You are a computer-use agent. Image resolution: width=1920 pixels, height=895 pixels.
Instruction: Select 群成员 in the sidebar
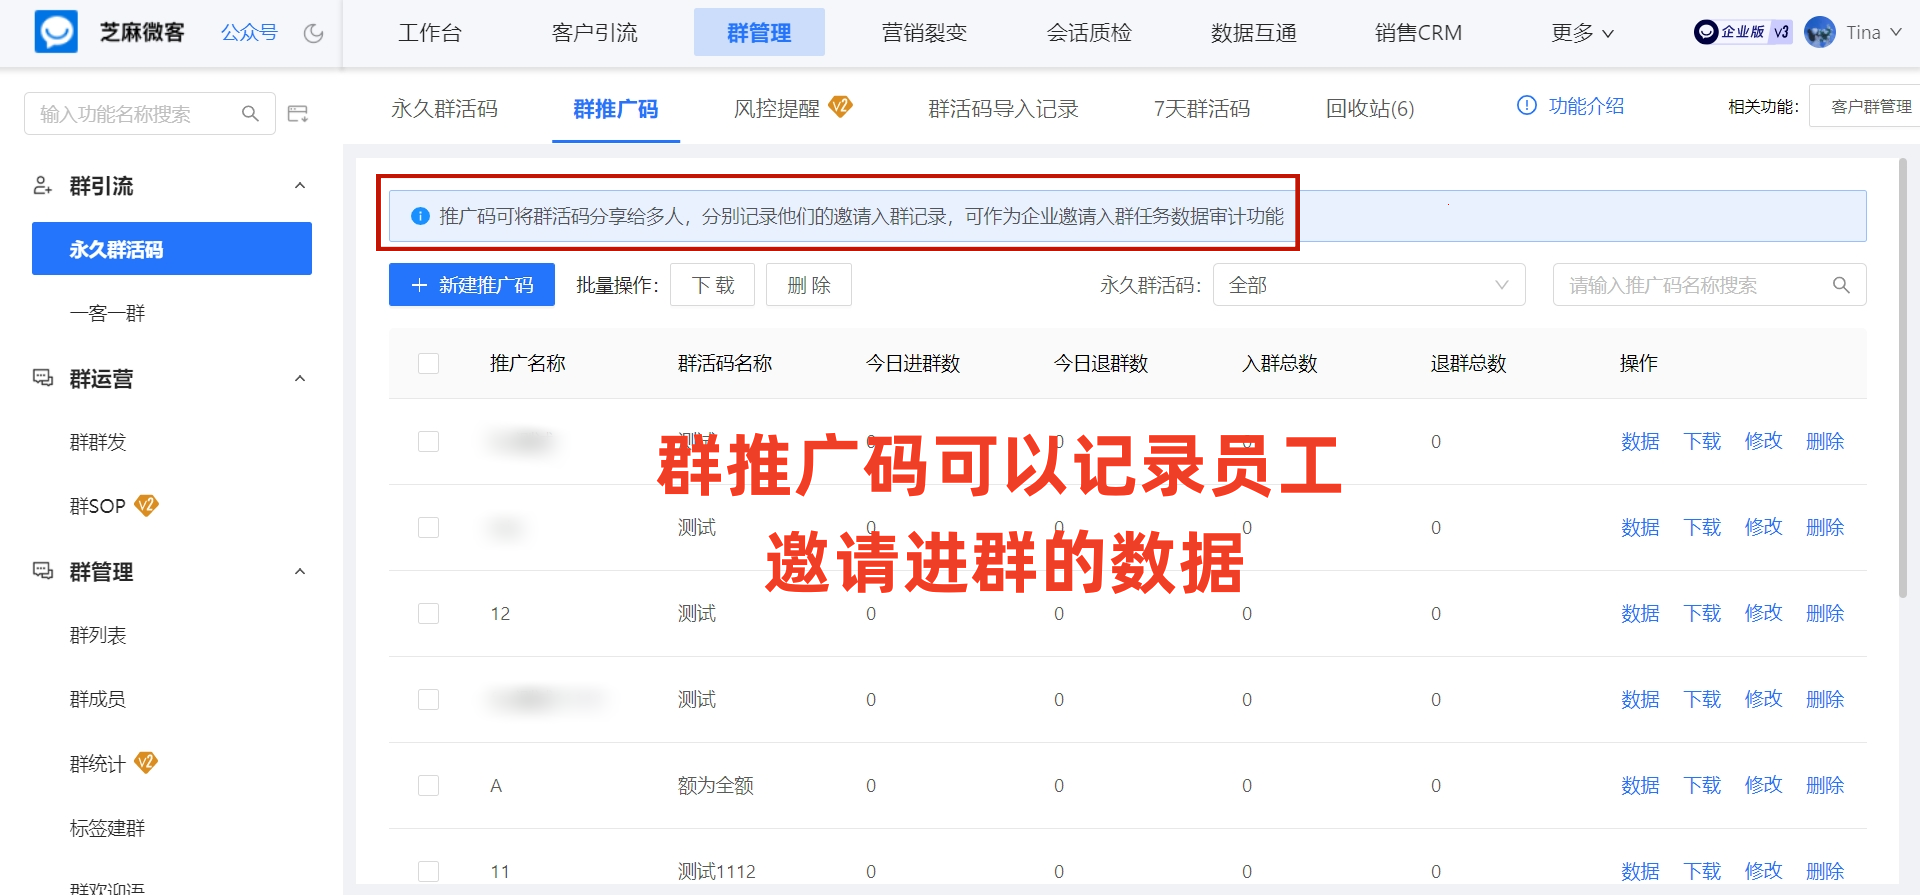click(x=98, y=699)
